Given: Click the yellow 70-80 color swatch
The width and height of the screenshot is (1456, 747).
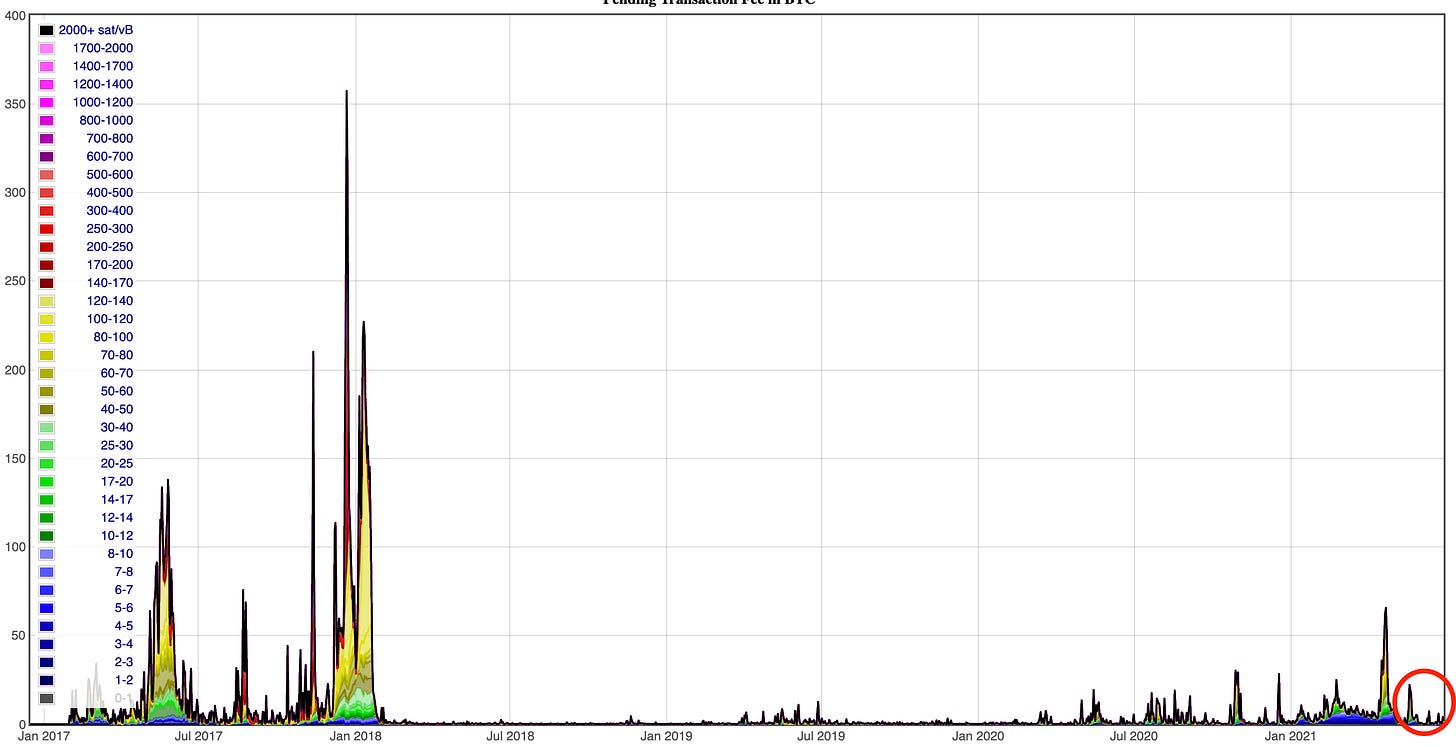Looking at the screenshot, I should pos(46,355).
